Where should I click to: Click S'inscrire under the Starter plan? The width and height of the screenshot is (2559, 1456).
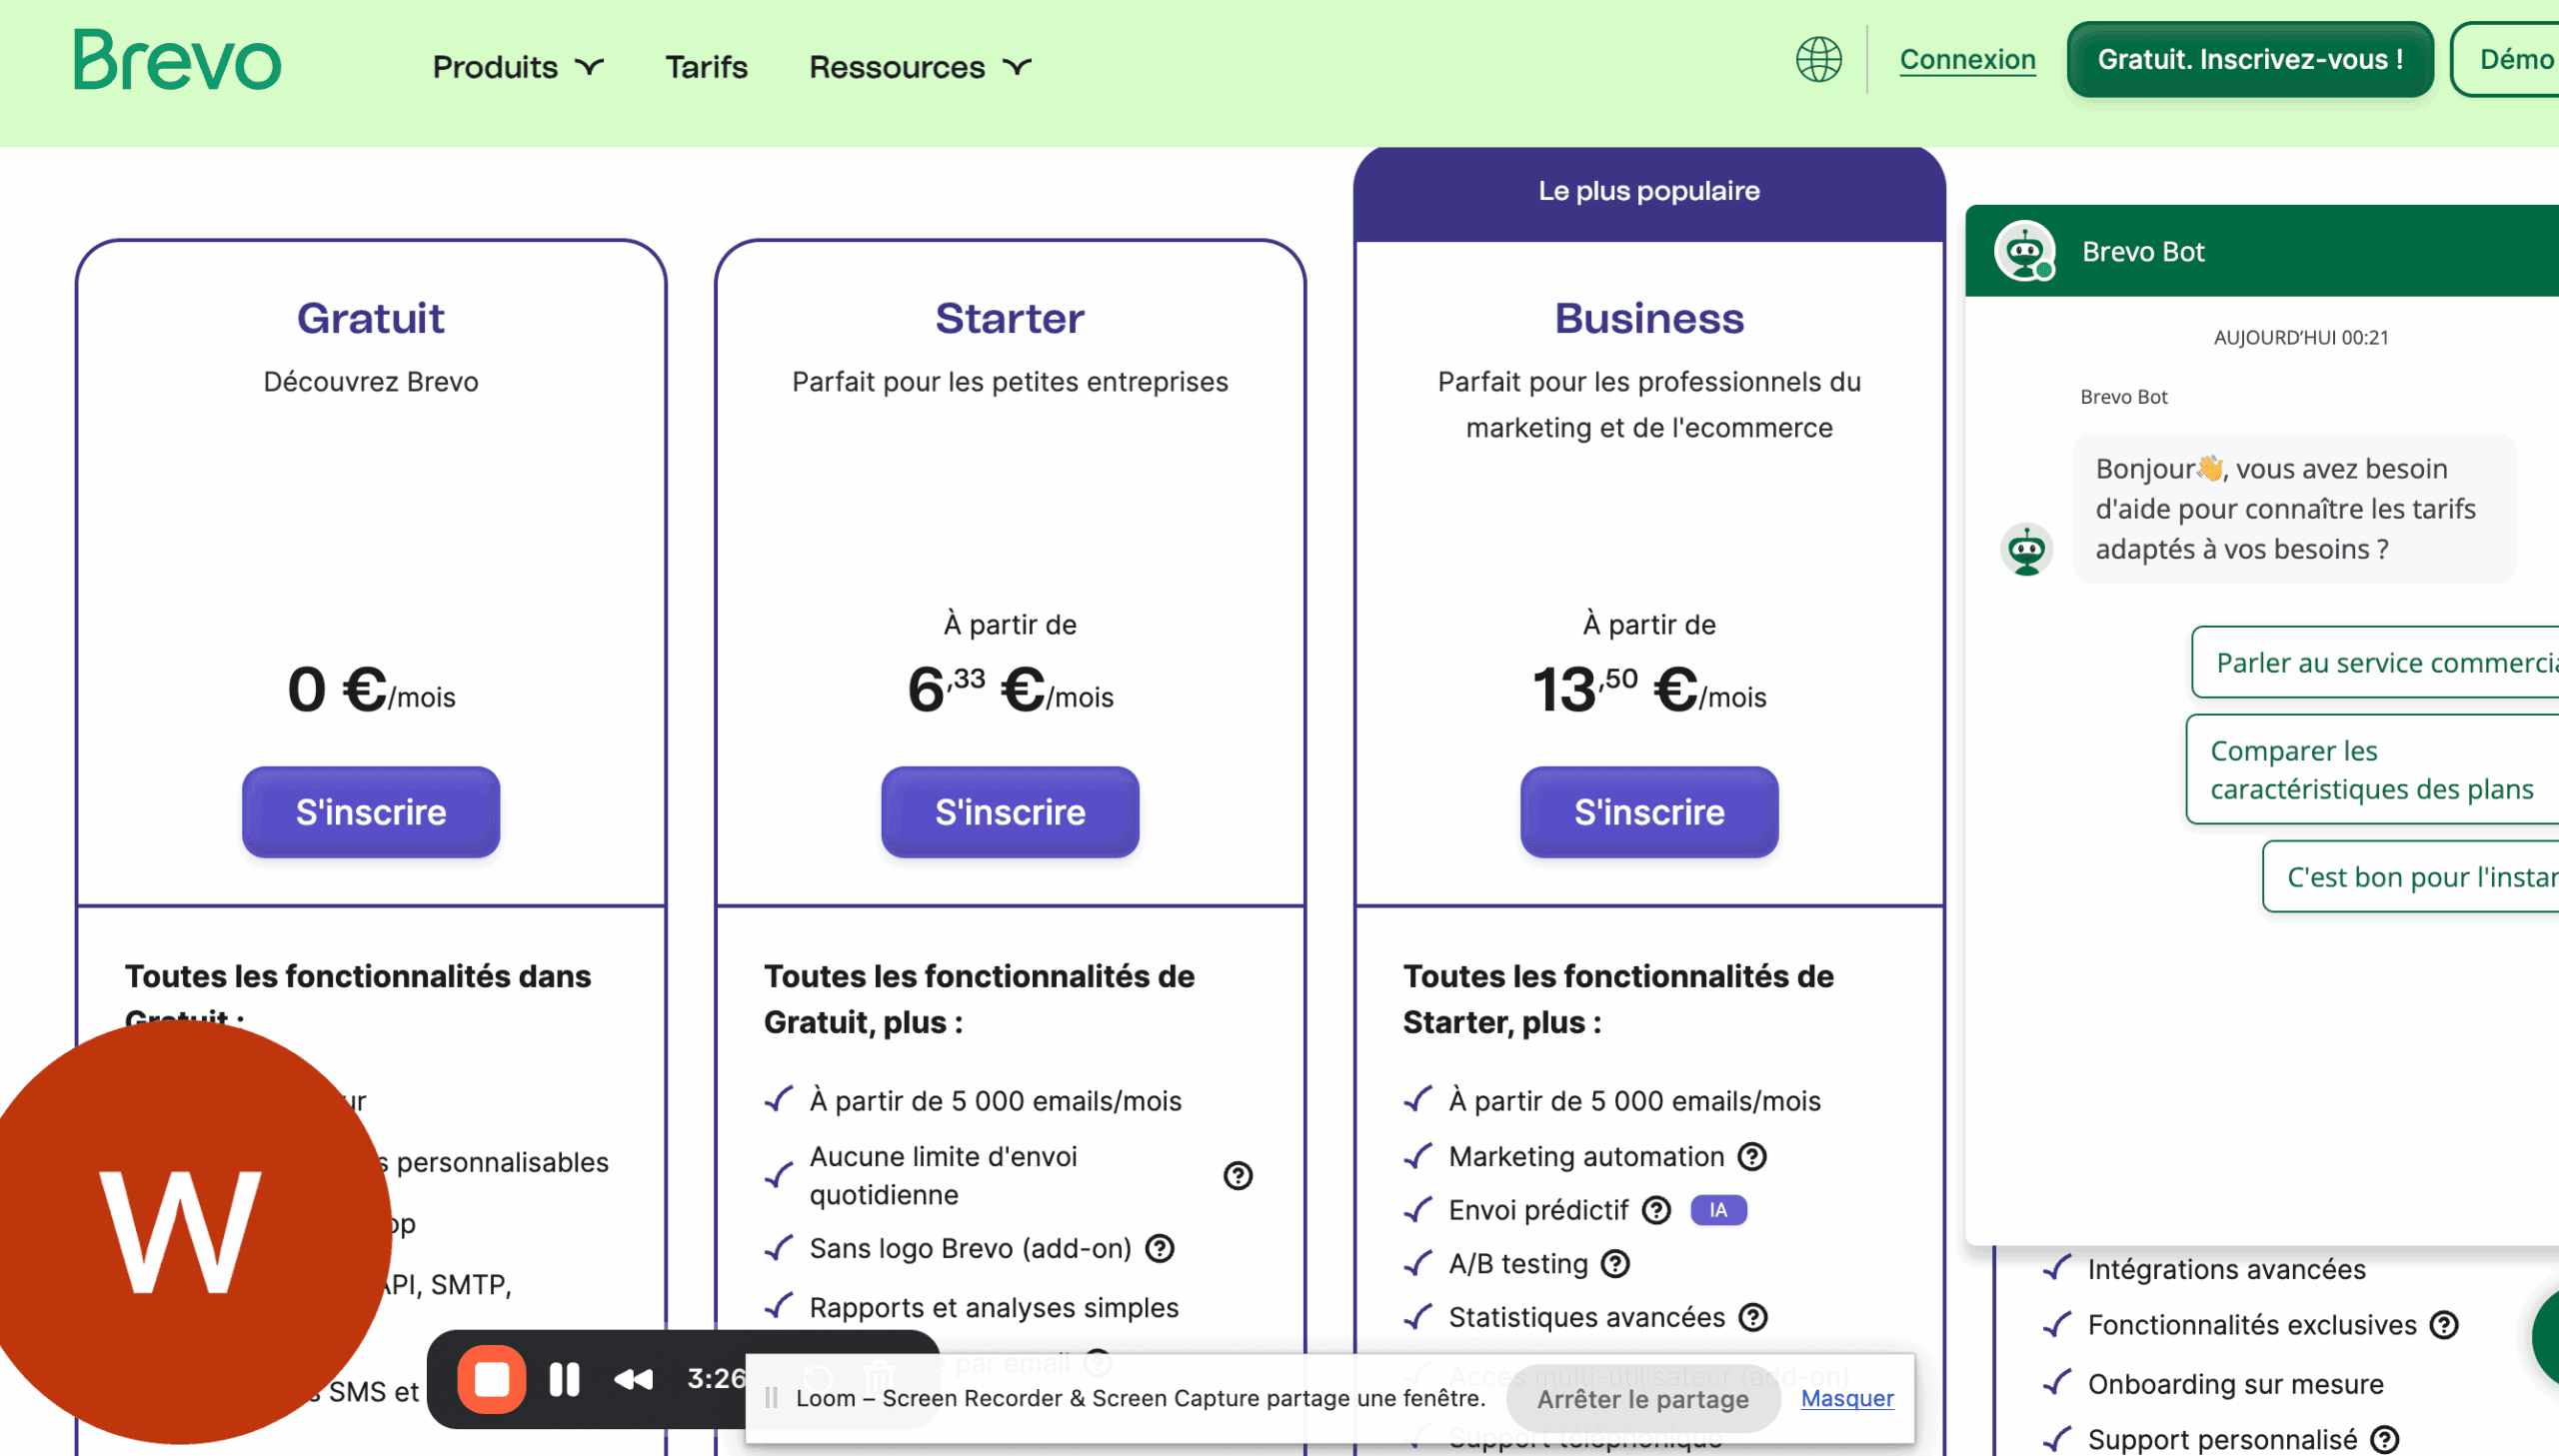(1010, 812)
